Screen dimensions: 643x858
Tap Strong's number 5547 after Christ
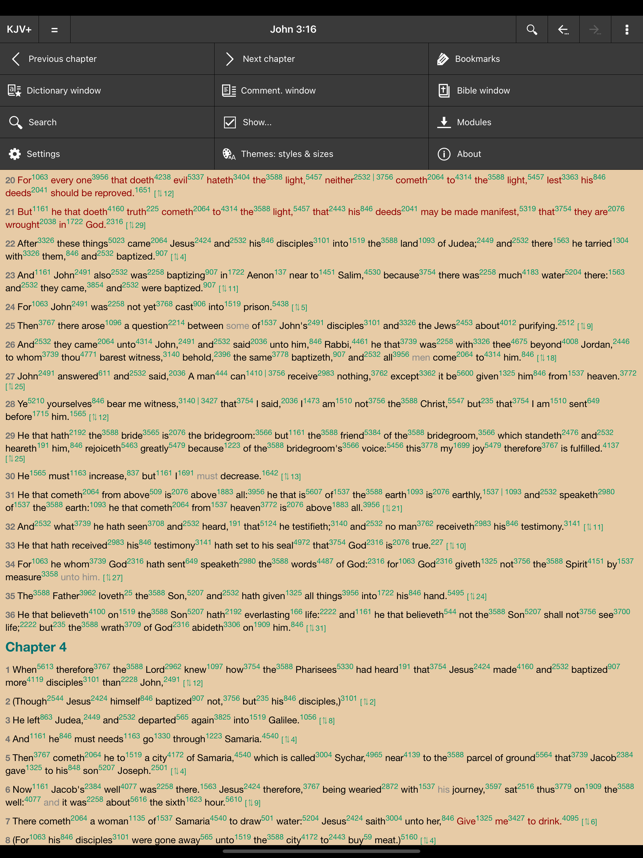(455, 401)
